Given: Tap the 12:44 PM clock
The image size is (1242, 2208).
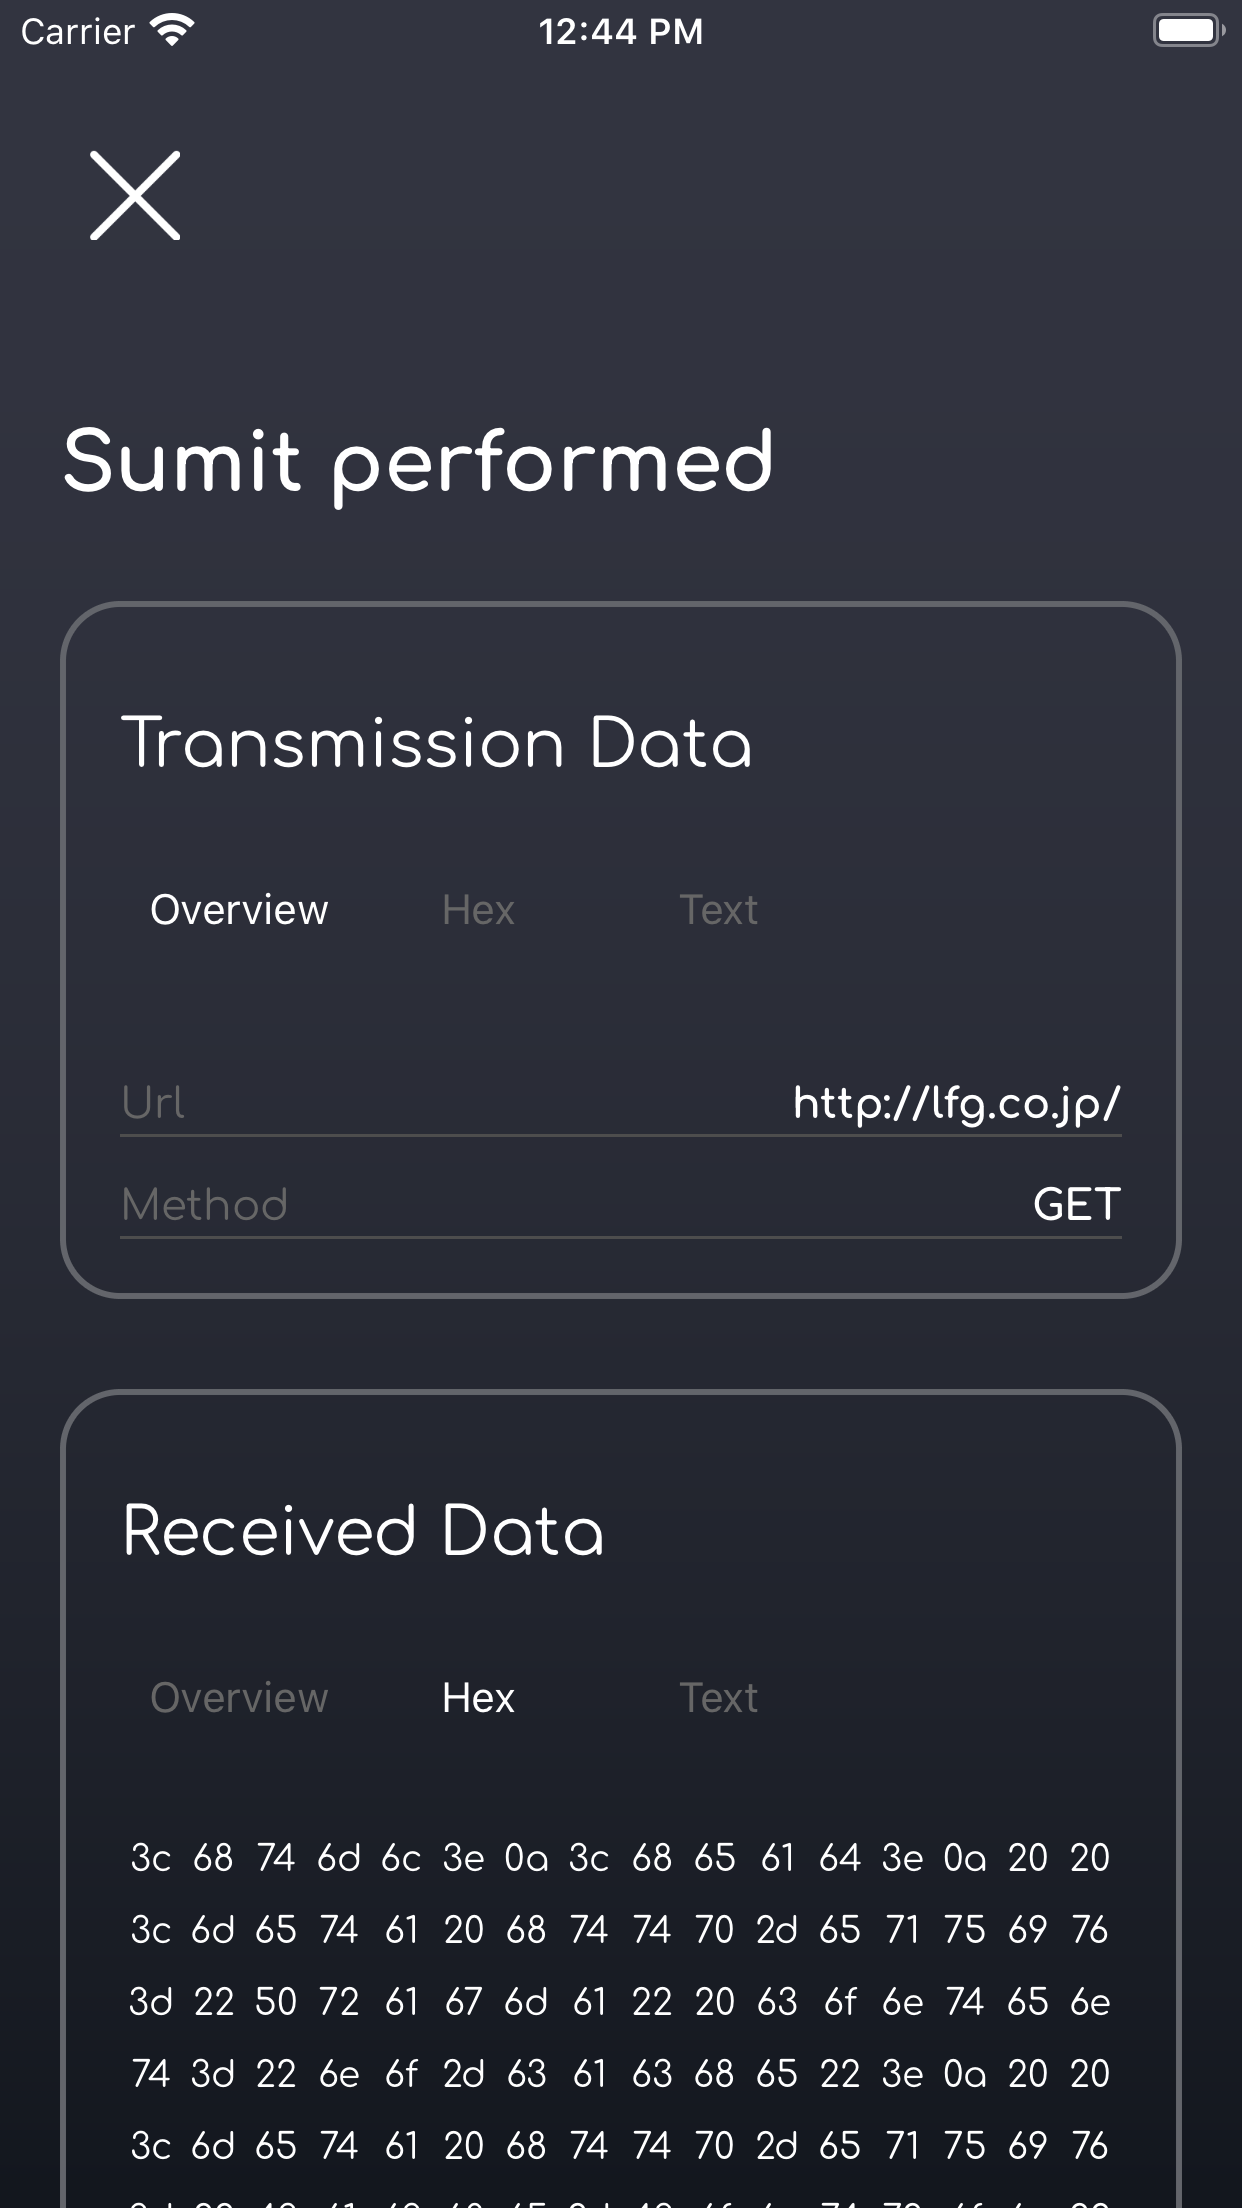Looking at the screenshot, I should pyautogui.click(x=621, y=32).
